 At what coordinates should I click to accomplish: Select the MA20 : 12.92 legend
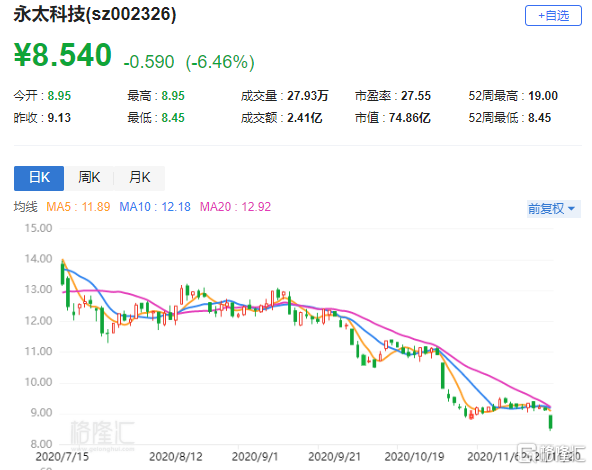tap(235, 207)
